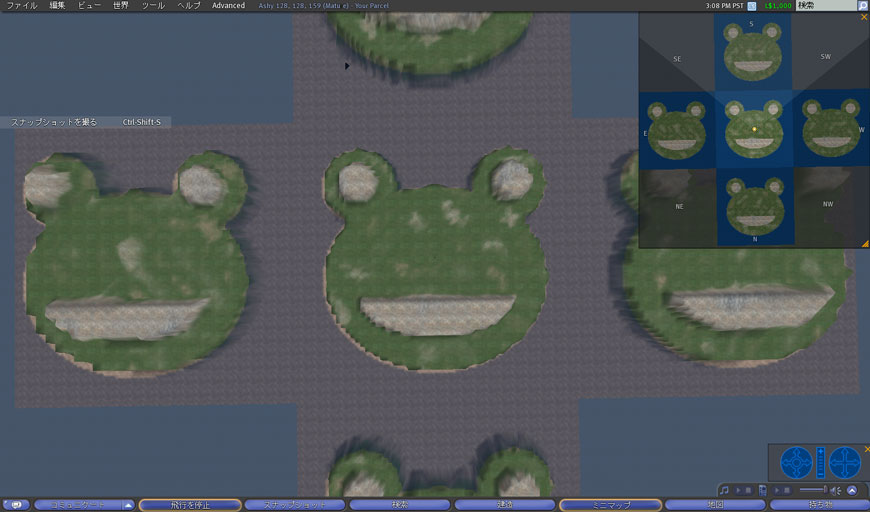Select the N frog tile in minimap
The image size is (870, 512).
(x=755, y=206)
